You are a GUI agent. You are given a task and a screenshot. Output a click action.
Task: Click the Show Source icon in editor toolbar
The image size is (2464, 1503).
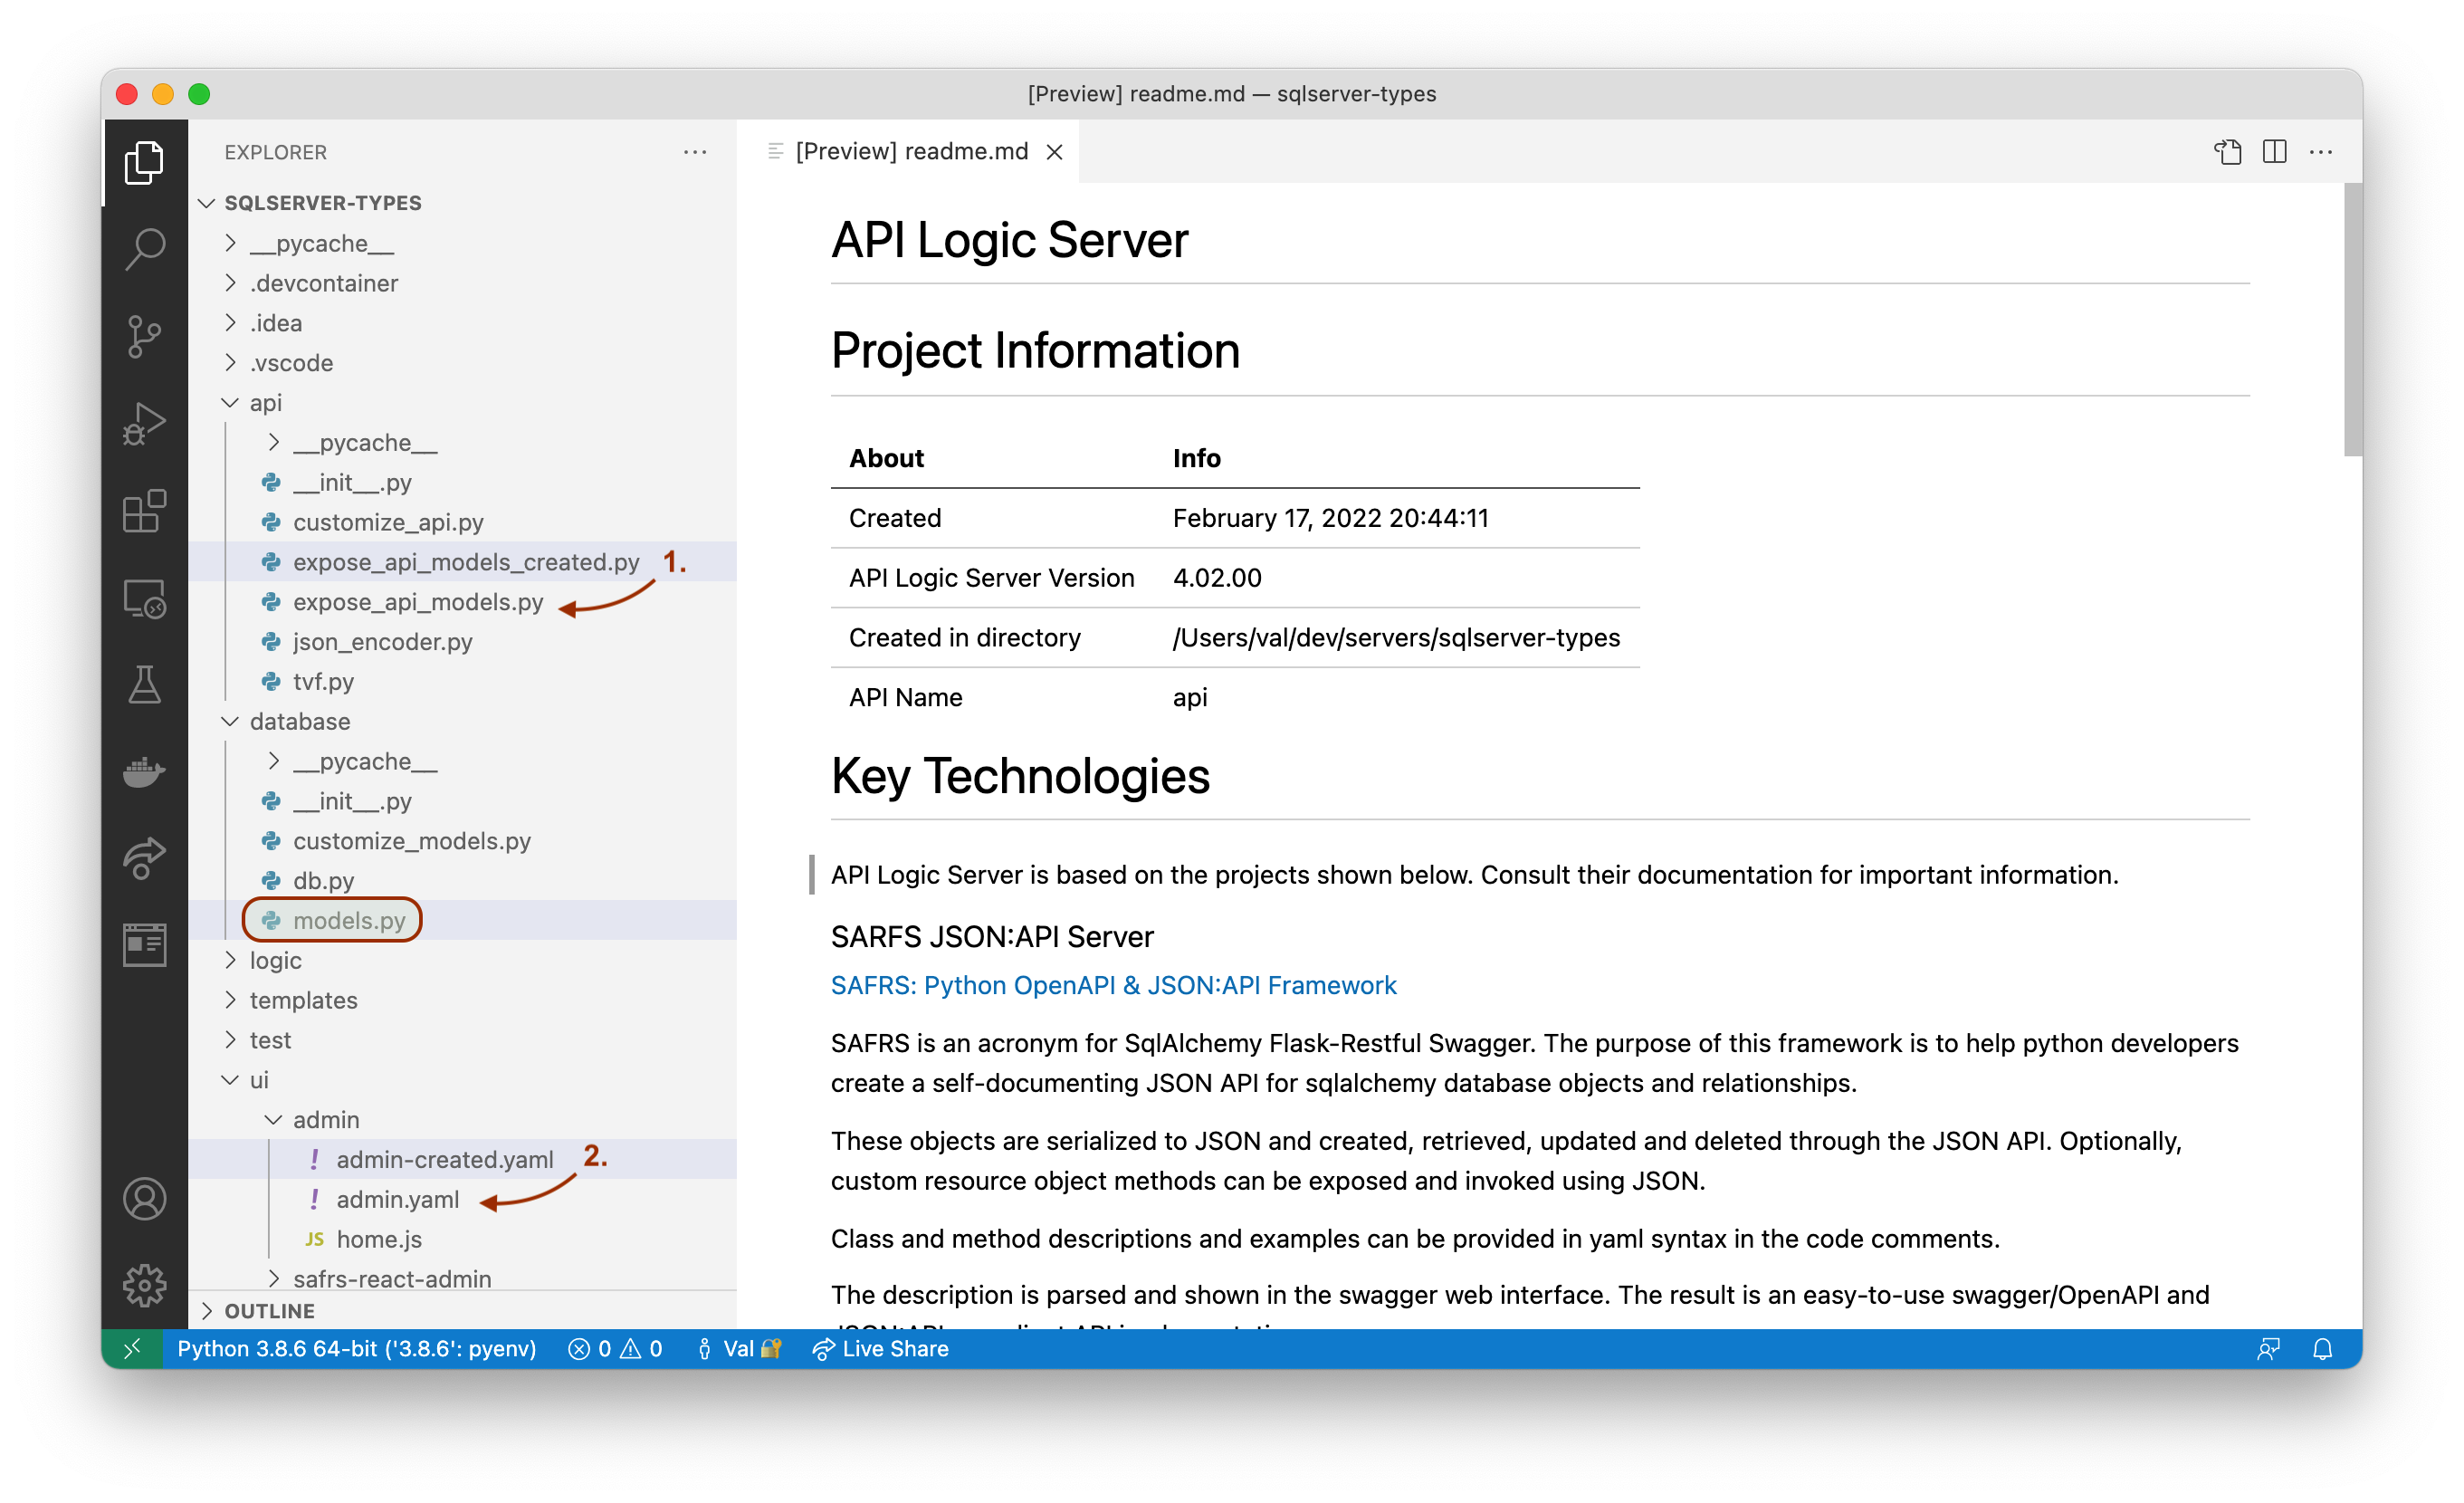pos(2228,152)
